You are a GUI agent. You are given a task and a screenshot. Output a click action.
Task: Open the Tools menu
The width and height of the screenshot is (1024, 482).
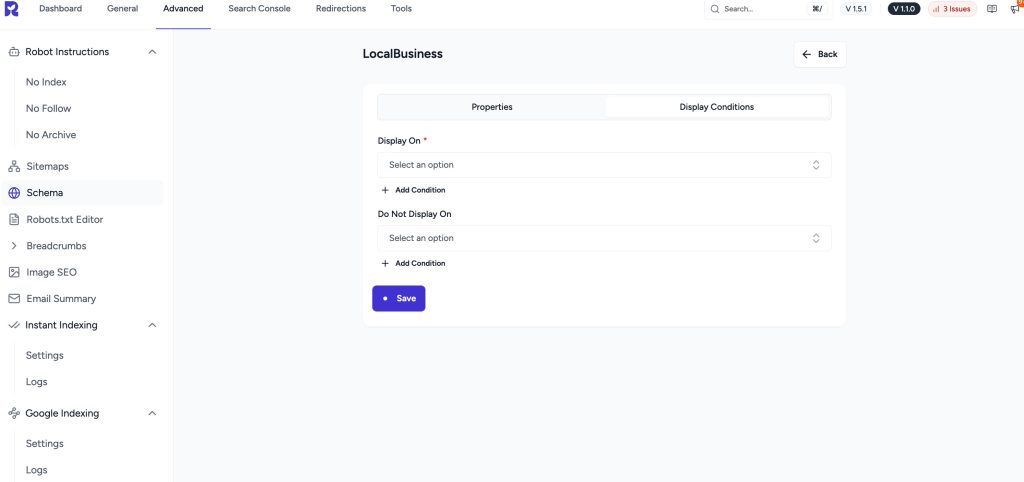coord(401,8)
